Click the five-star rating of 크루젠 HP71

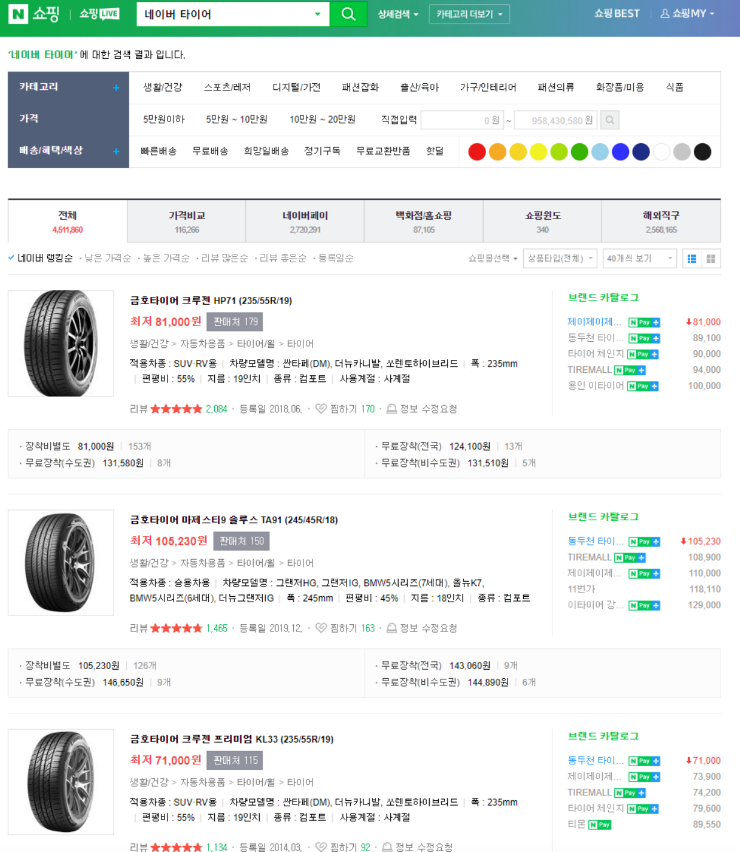(176, 409)
